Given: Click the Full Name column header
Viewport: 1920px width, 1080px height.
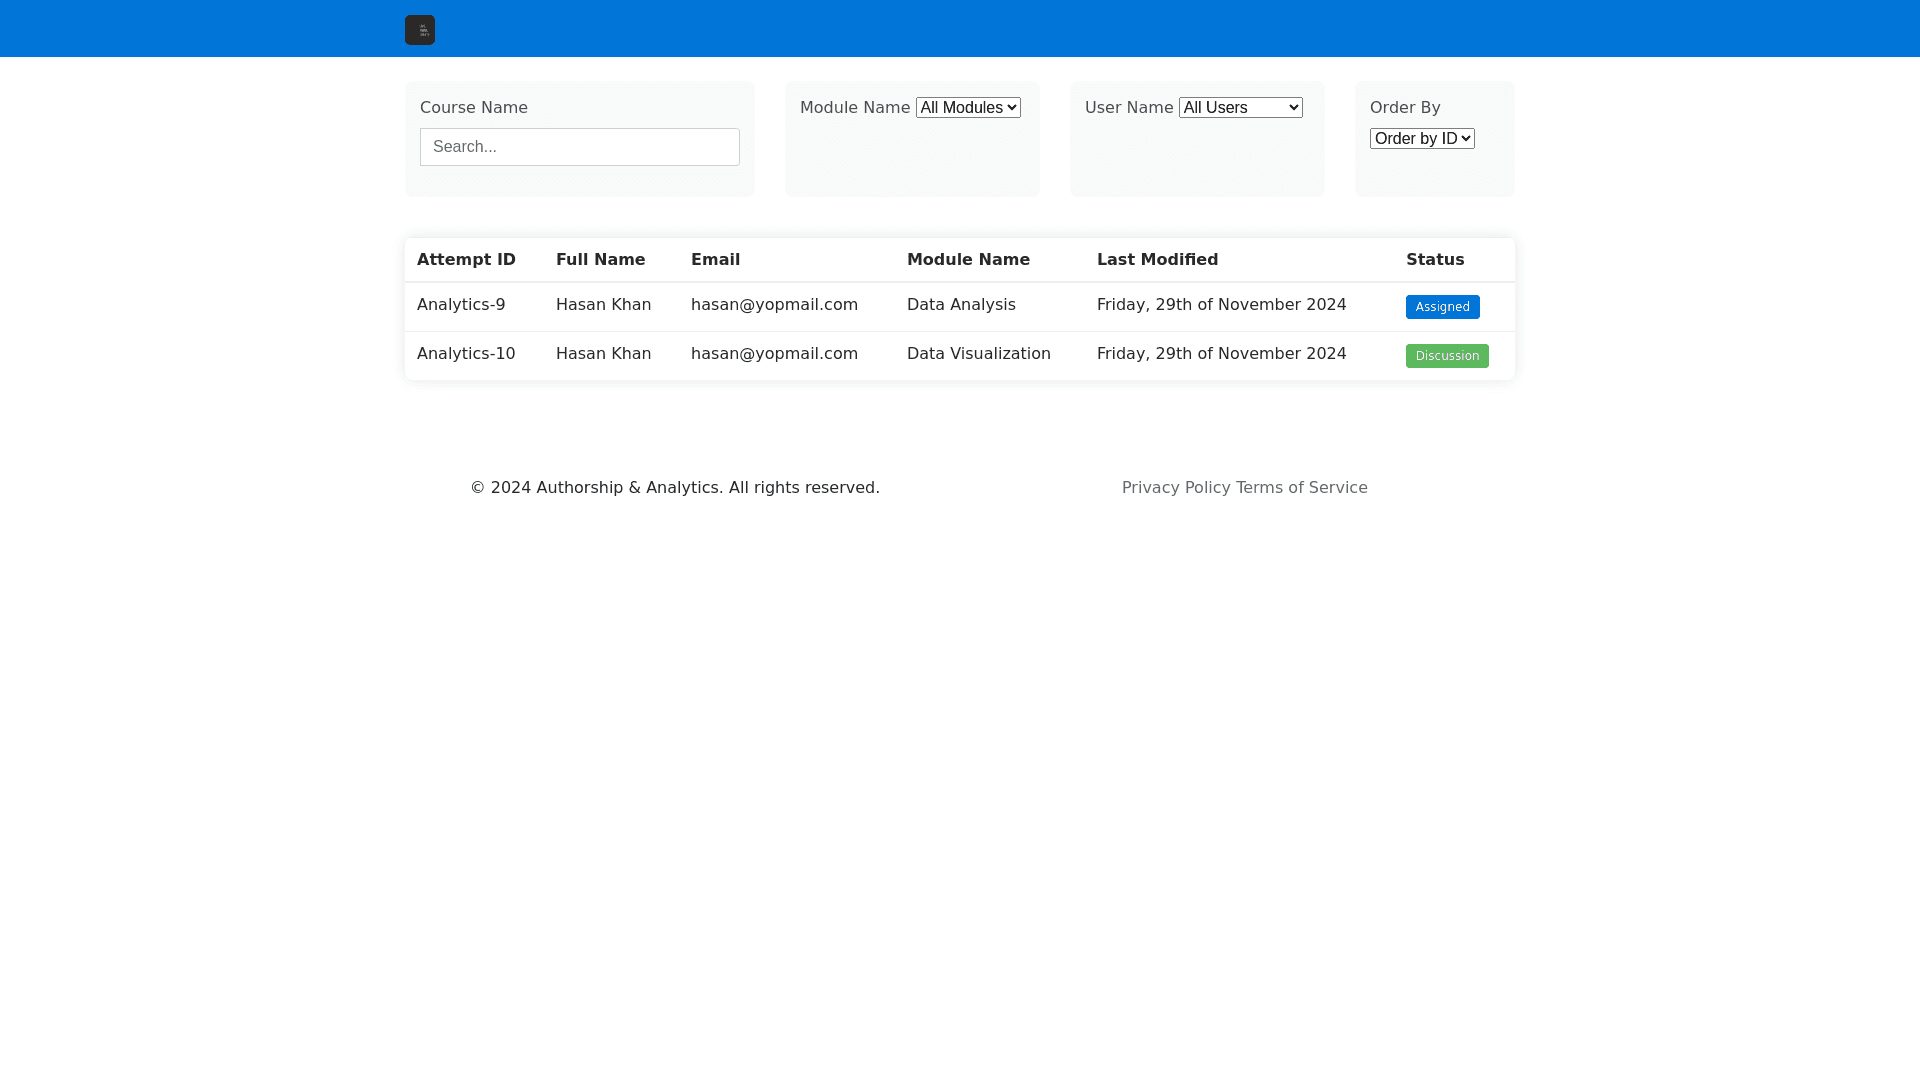Looking at the screenshot, I should coord(600,260).
